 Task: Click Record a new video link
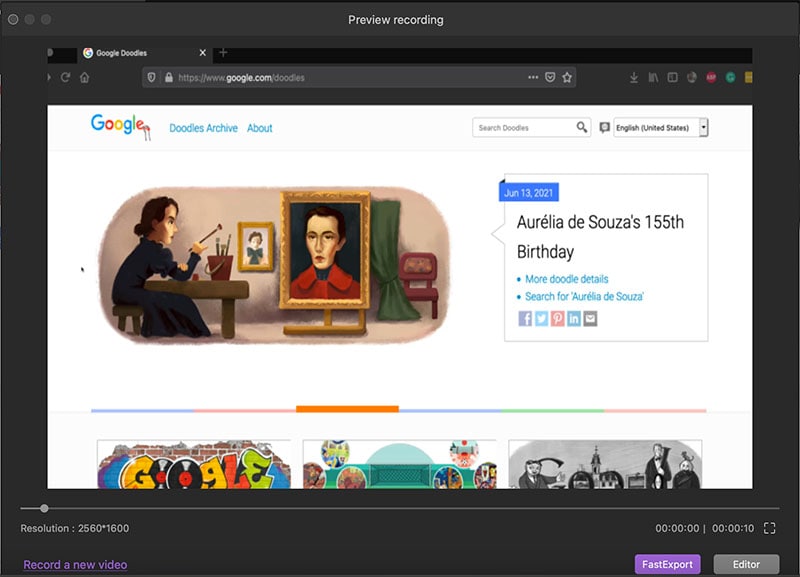[76, 565]
